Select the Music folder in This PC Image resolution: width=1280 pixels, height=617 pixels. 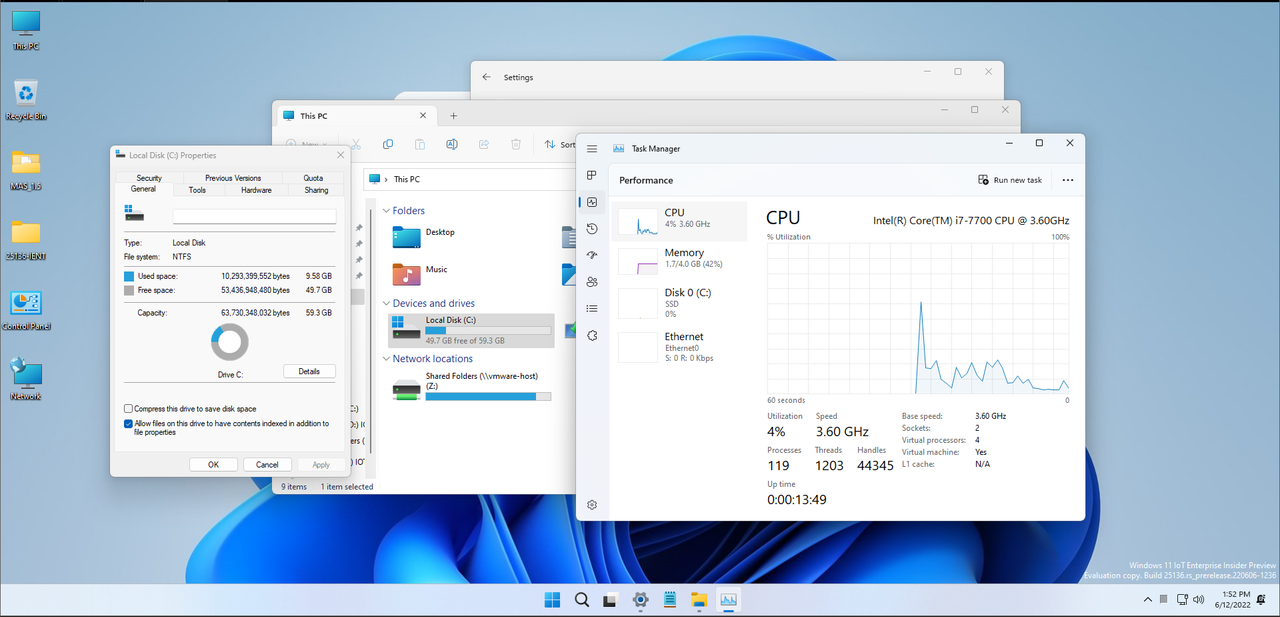coord(420,272)
